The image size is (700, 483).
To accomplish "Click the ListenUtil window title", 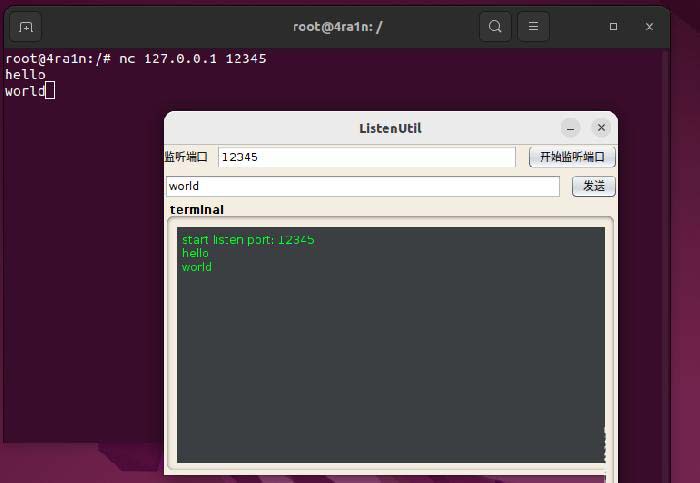I will click(x=390, y=129).
